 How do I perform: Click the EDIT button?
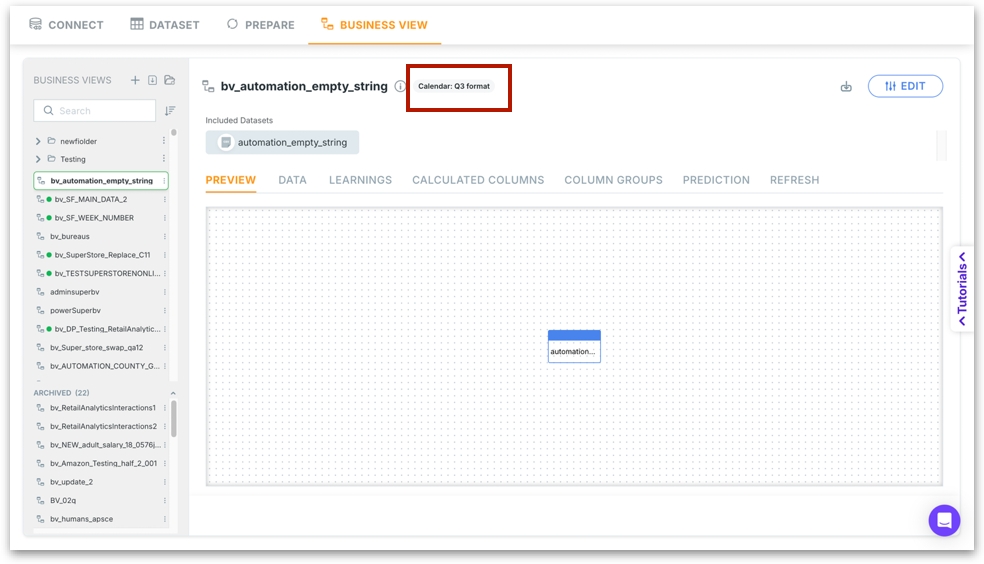tap(905, 86)
